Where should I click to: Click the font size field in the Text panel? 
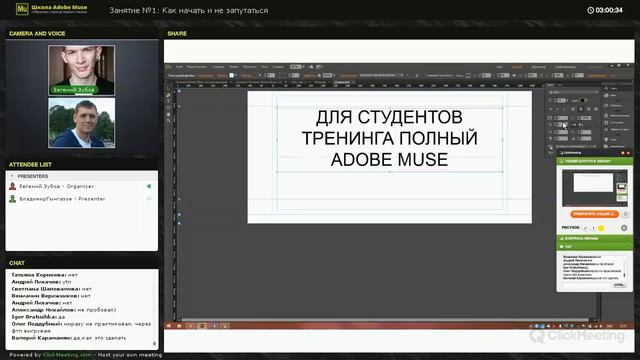(x=561, y=100)
